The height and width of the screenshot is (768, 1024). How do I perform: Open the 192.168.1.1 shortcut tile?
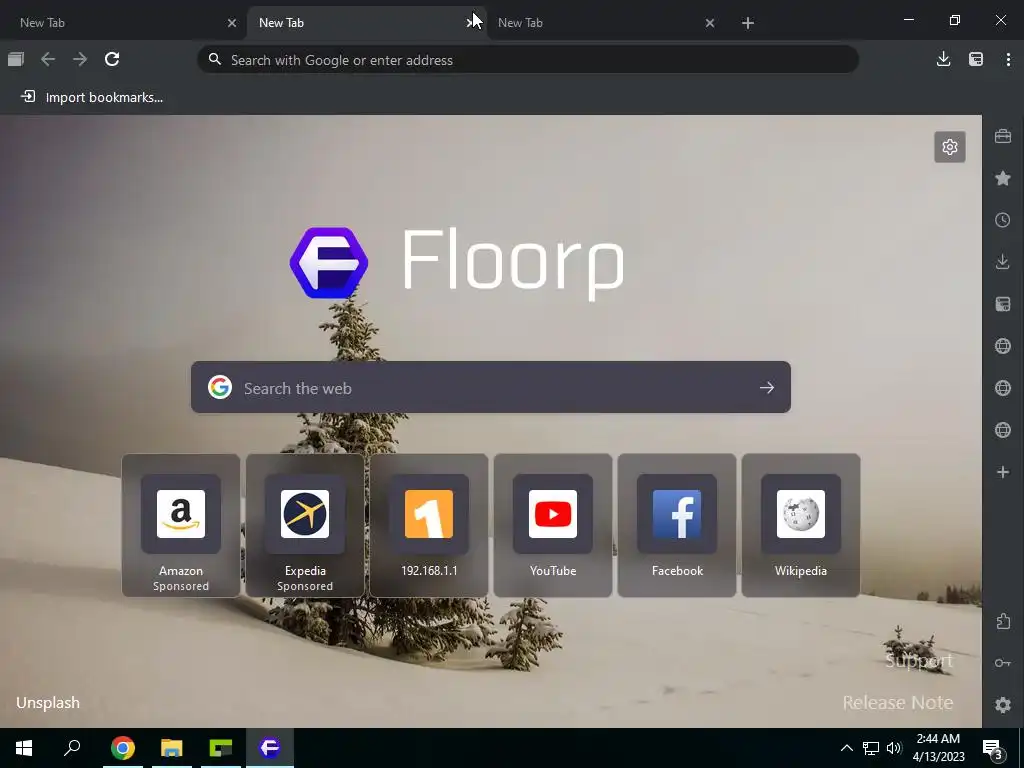[429, 525]
